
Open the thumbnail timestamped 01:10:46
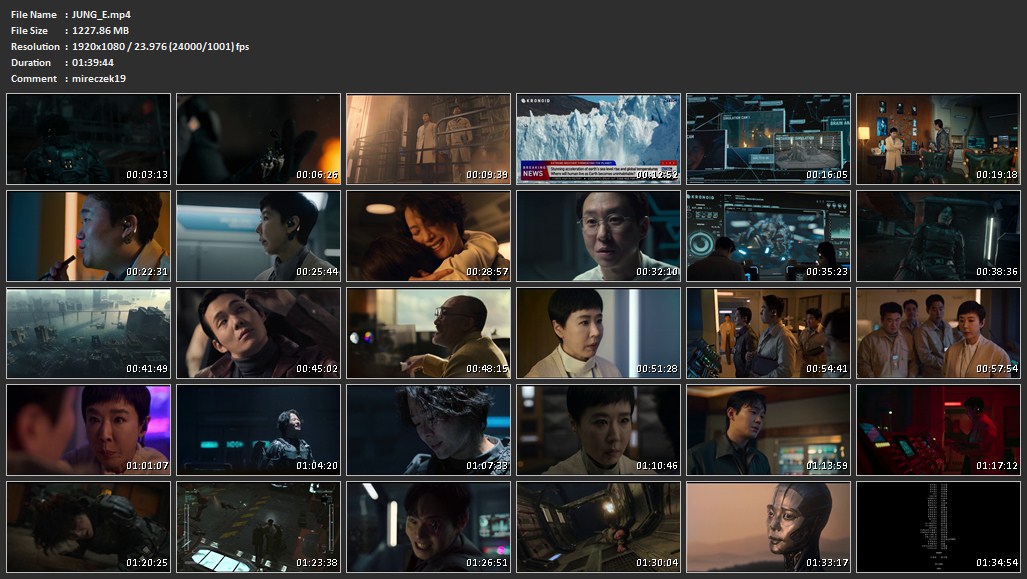coord(599,430)
